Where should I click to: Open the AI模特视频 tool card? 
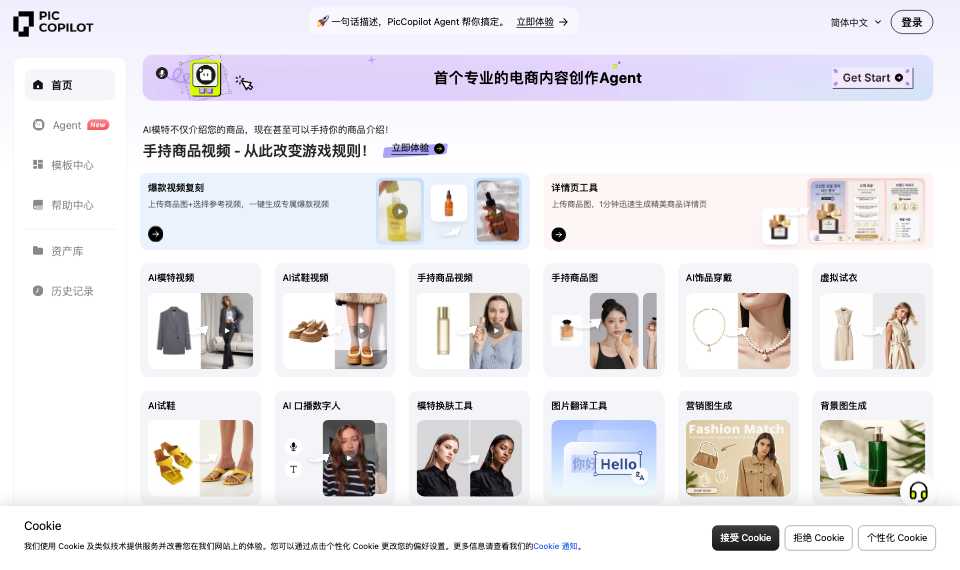click(x=200, y=320)
